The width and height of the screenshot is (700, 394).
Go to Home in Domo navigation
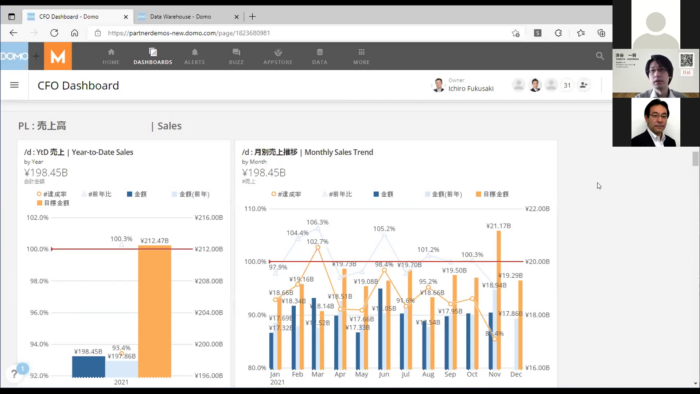[111, 57]
